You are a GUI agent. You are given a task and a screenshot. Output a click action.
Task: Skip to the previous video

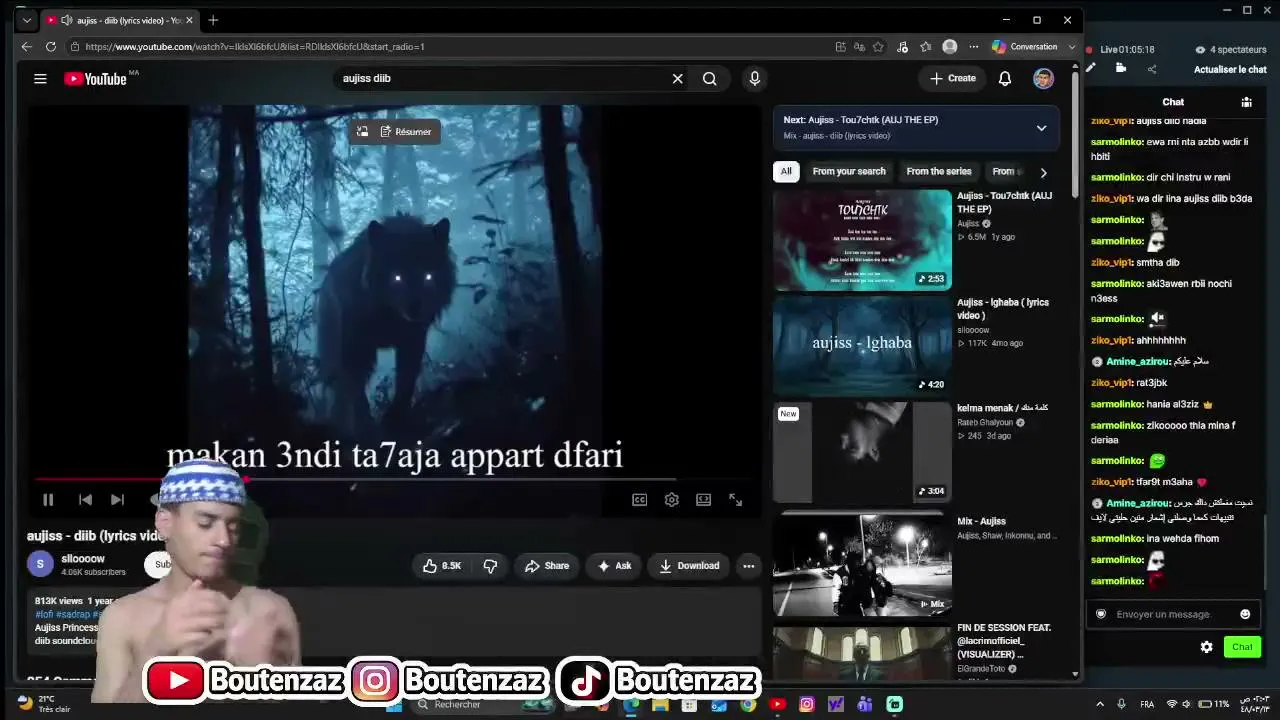pyautogui.click(x=85, y=500)
